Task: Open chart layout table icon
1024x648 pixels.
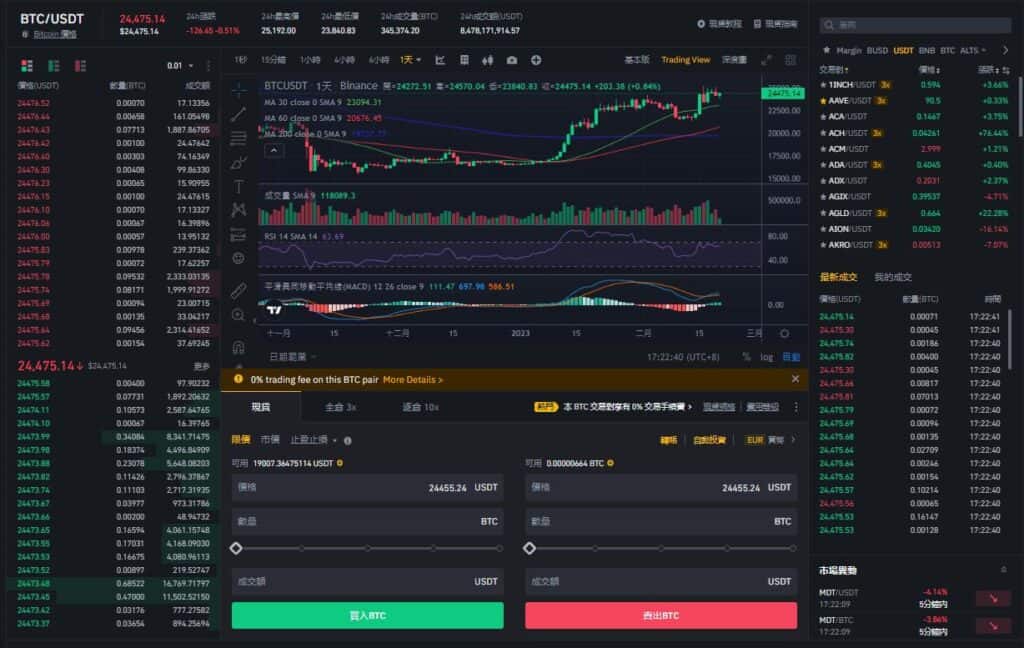Action: click(x=464, y=60)
